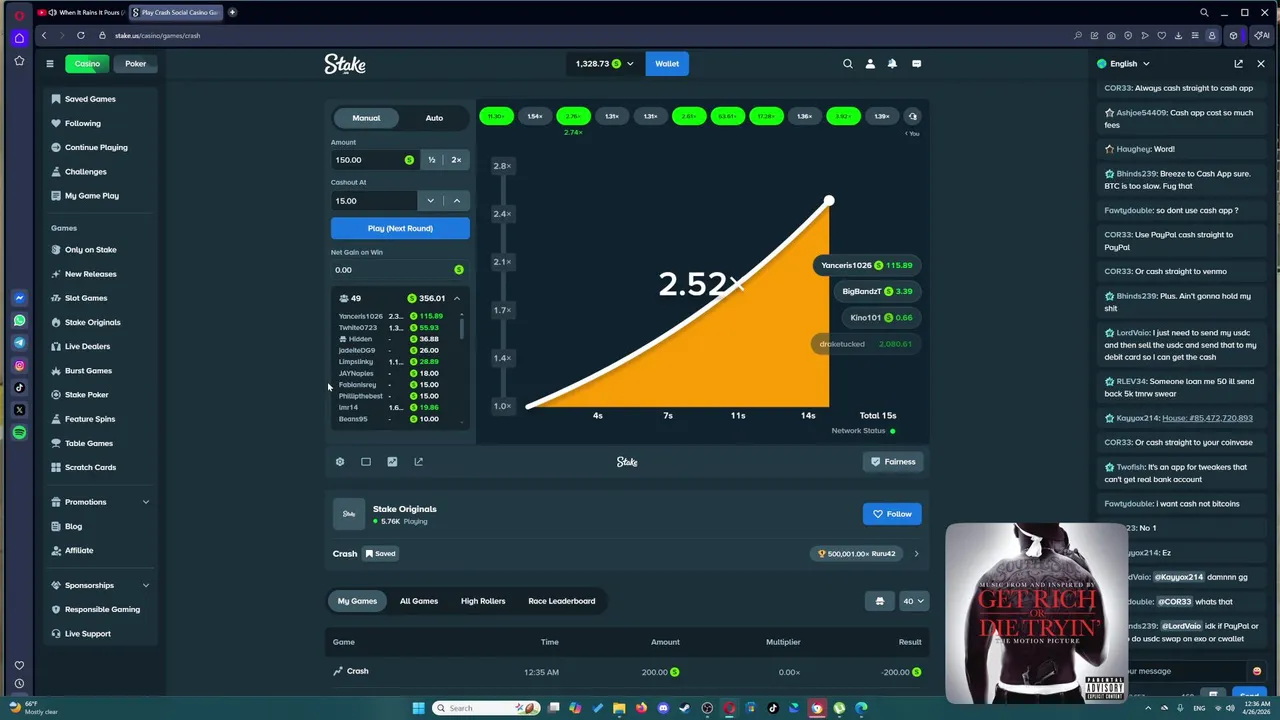Toggle ghost mode icon beside 40 dropdown
The width and height of the screenshot is (1280, 720).
pos(880,601)
